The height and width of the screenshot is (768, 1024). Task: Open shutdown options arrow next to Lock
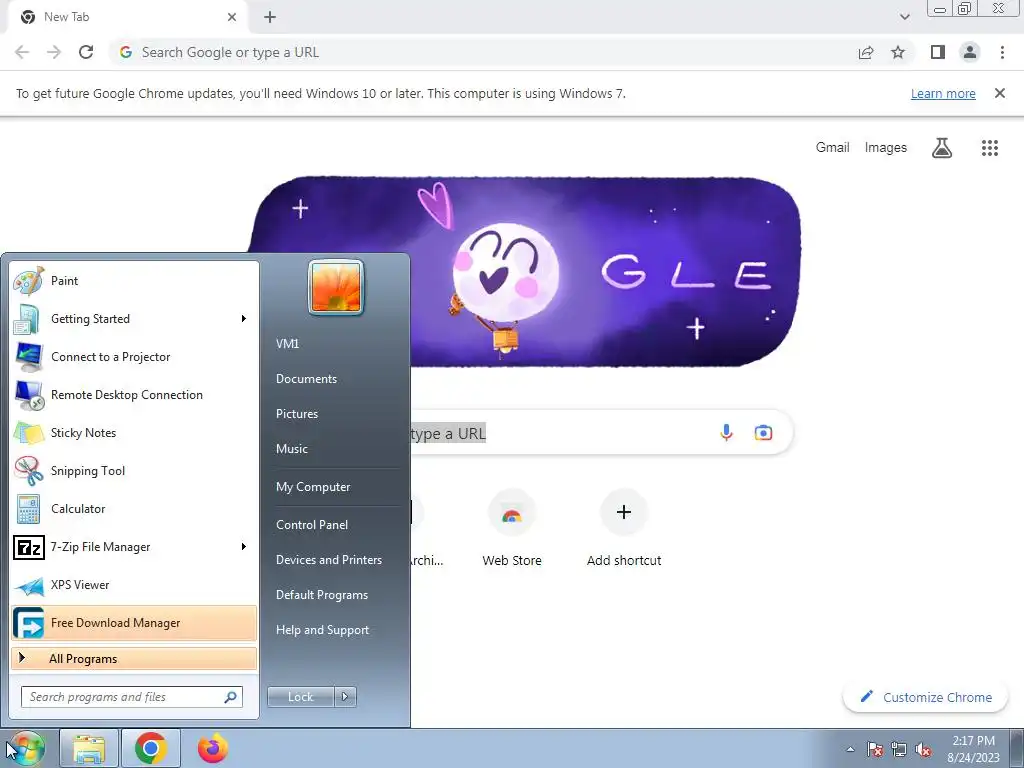click(345, 697)
